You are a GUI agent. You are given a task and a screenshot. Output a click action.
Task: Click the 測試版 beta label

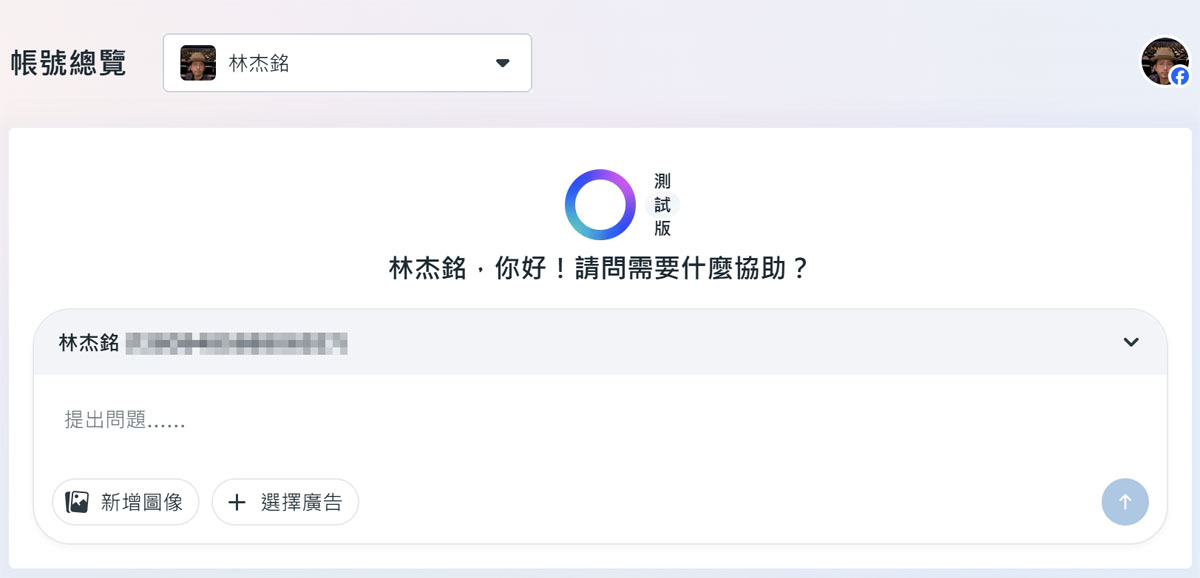(662, 205)
